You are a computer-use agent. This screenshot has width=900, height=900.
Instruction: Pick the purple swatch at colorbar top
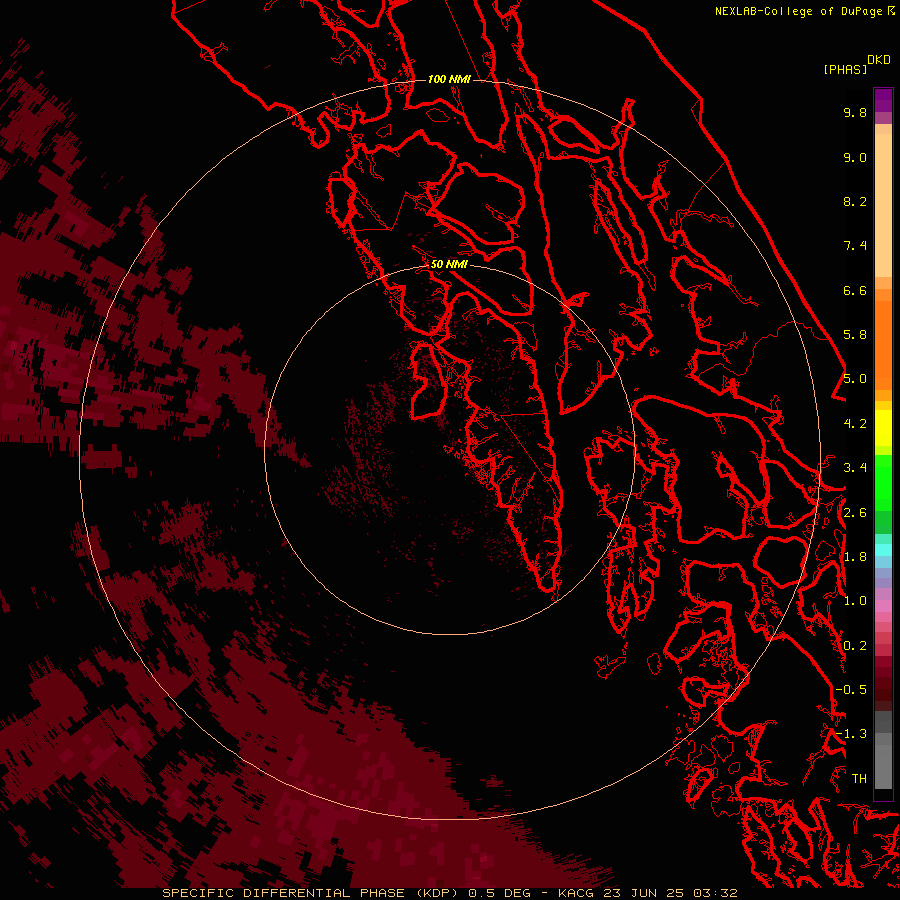point(883,100)
